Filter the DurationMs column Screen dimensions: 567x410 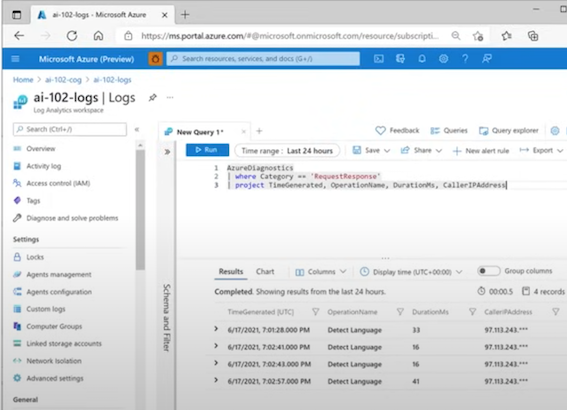tap(472, 312)
